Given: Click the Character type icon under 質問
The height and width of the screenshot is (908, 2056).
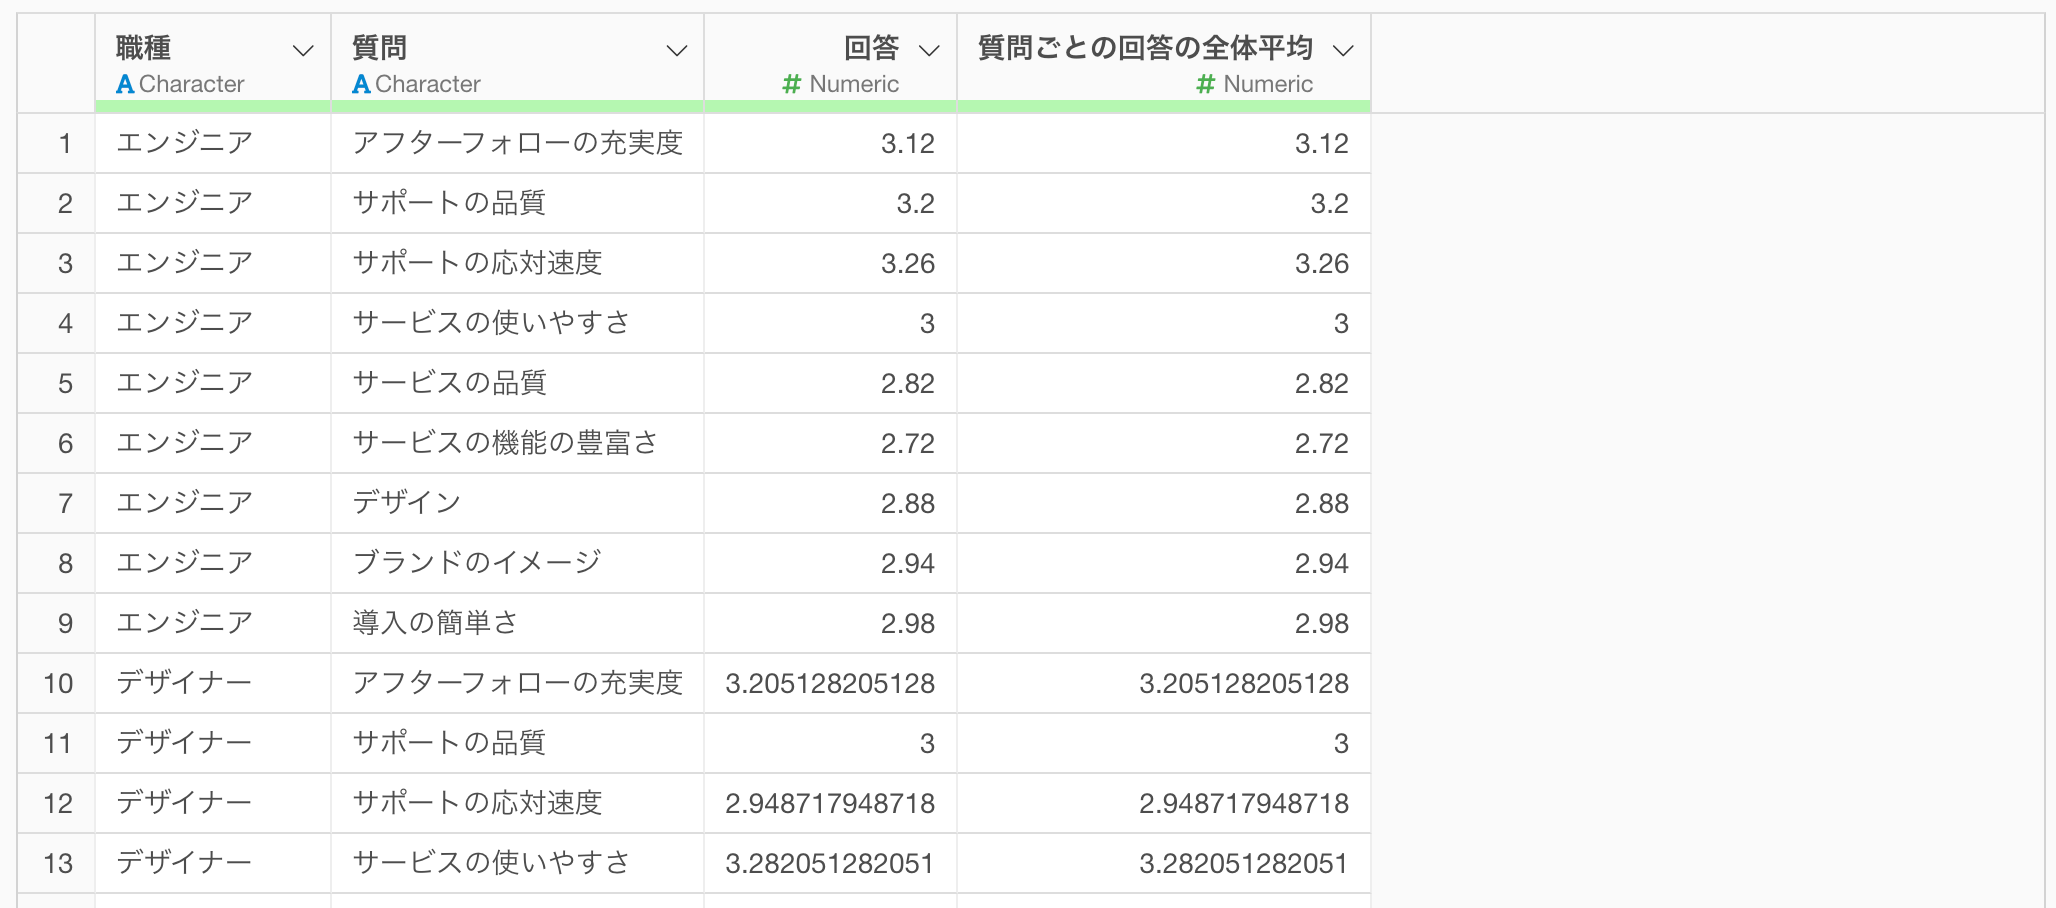Looking at the screenshot, I should click(361, 84).
